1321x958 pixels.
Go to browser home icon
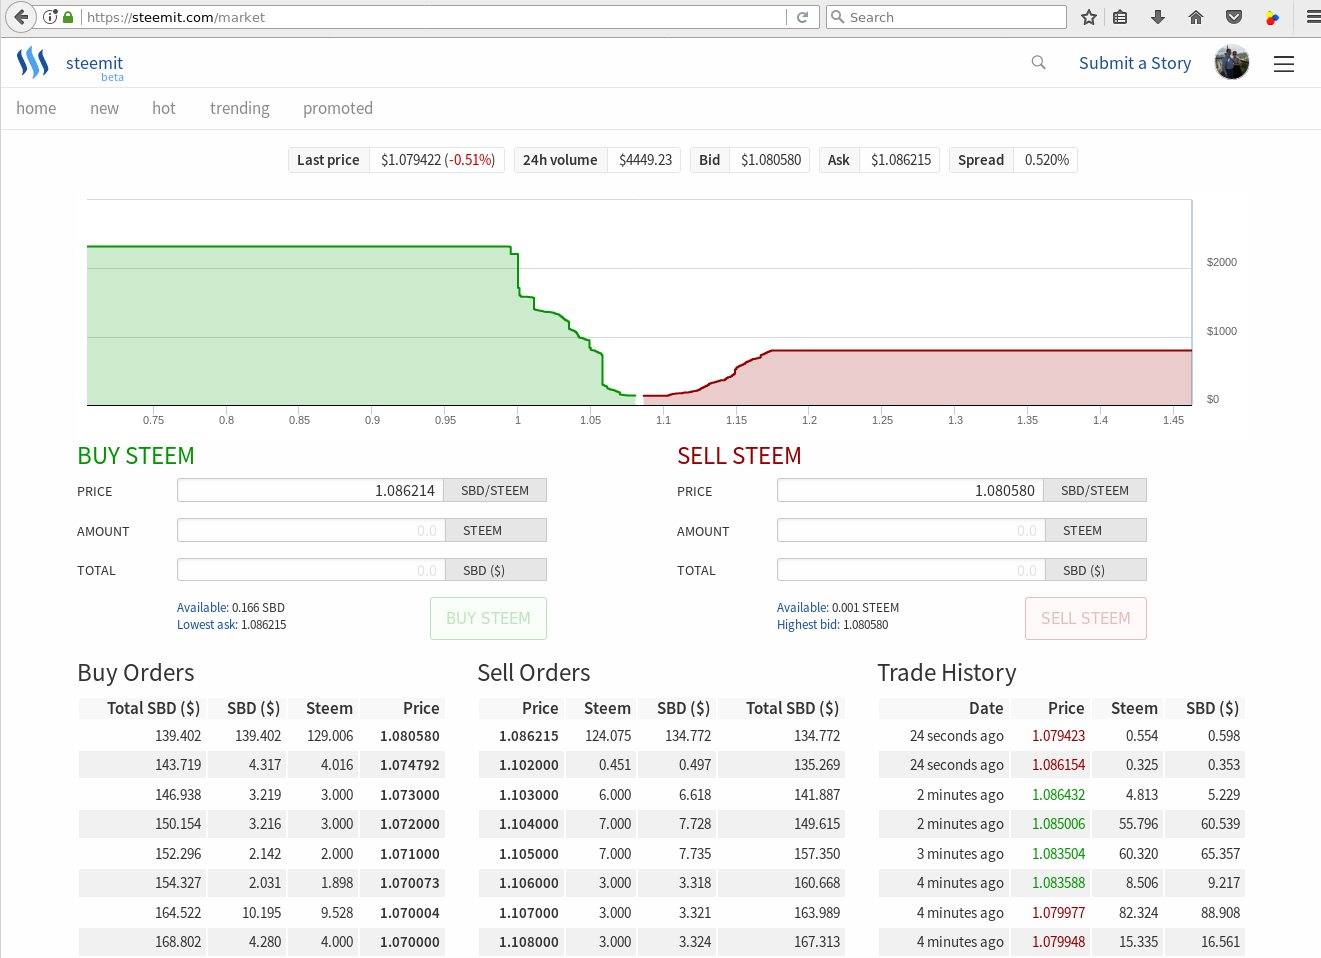tap(1196, 17)
